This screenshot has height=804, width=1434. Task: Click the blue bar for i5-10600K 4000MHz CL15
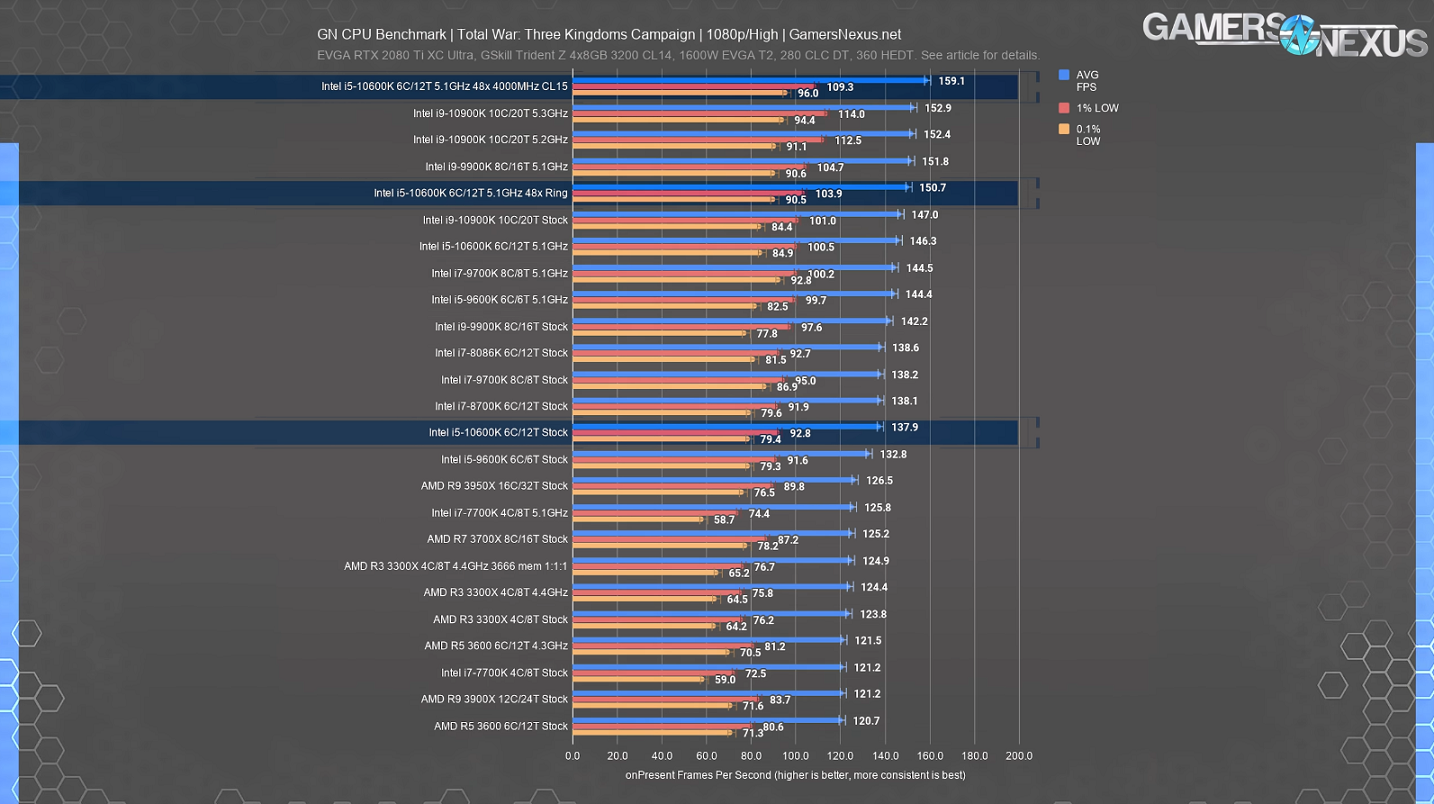pyautogui.click(x=750, y=80)
